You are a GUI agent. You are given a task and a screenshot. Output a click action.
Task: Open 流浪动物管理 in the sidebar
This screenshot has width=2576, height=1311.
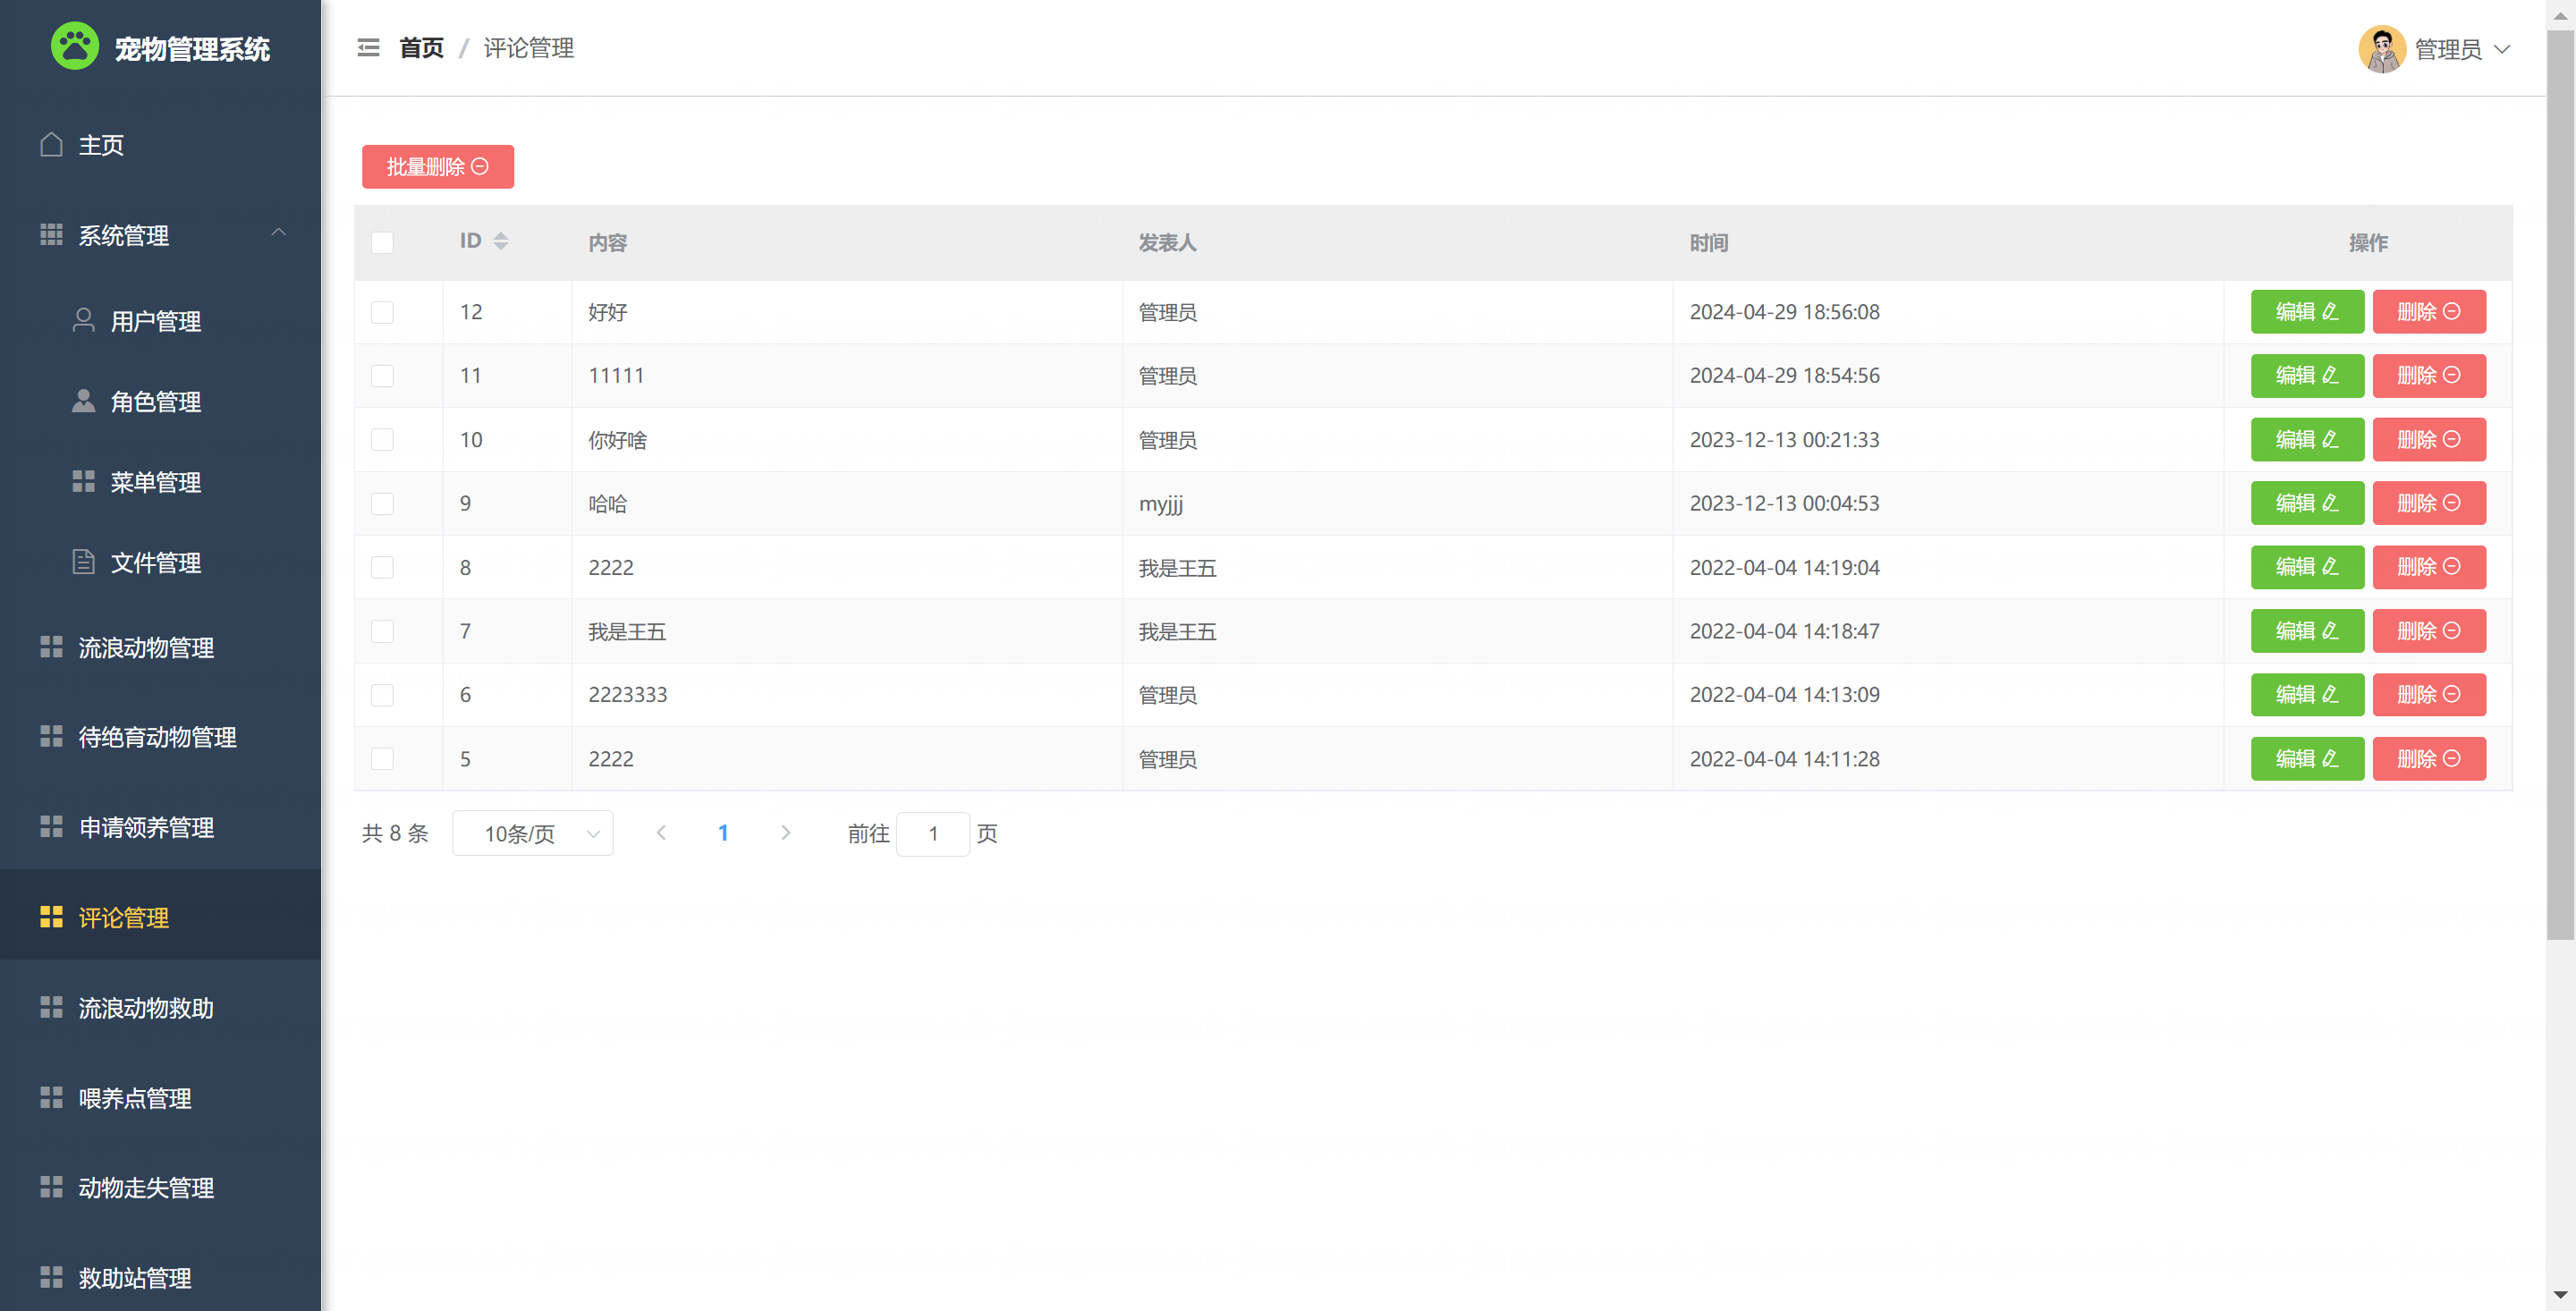pos(146,647)
